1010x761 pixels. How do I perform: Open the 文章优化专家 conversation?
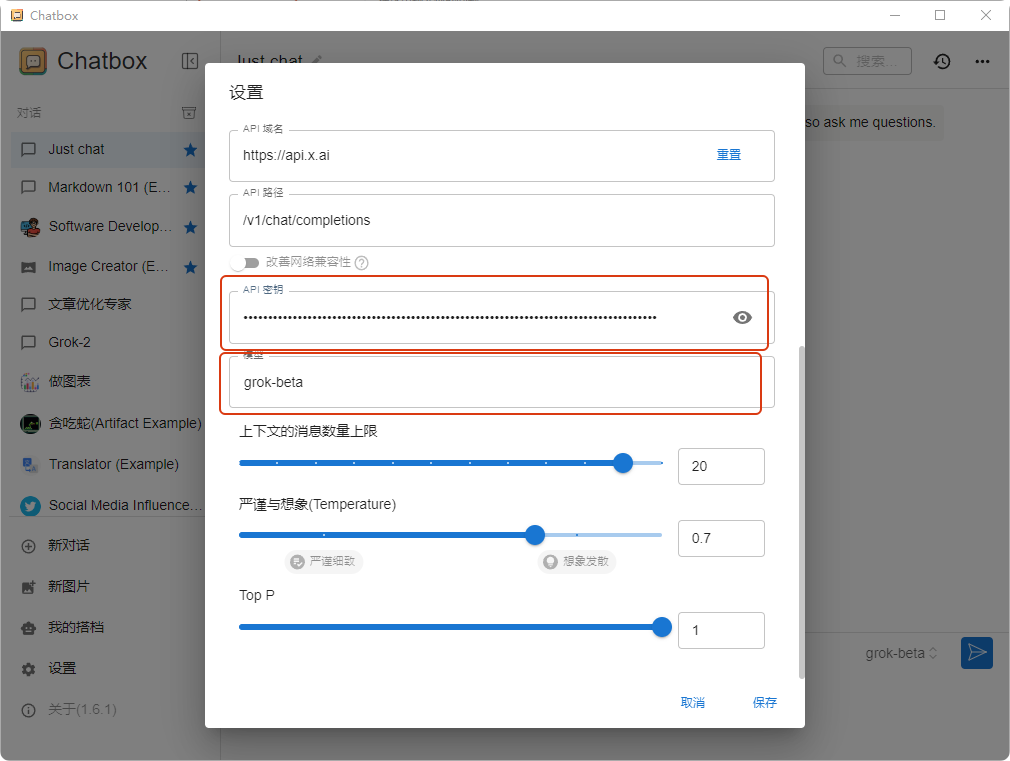coord(108,304)
